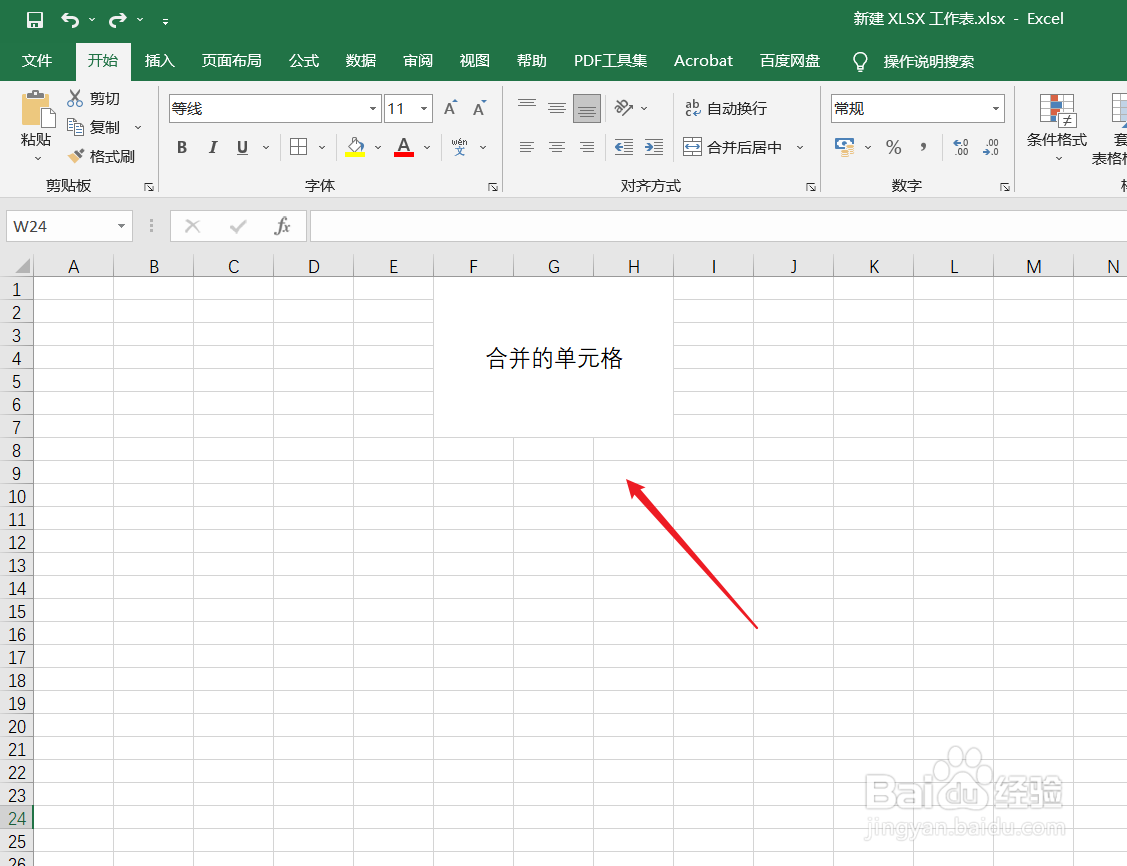This screenshot has height=866, width=1127.
Task: Open the 对齐方式 dialog launcher
Action: [811, 187]
